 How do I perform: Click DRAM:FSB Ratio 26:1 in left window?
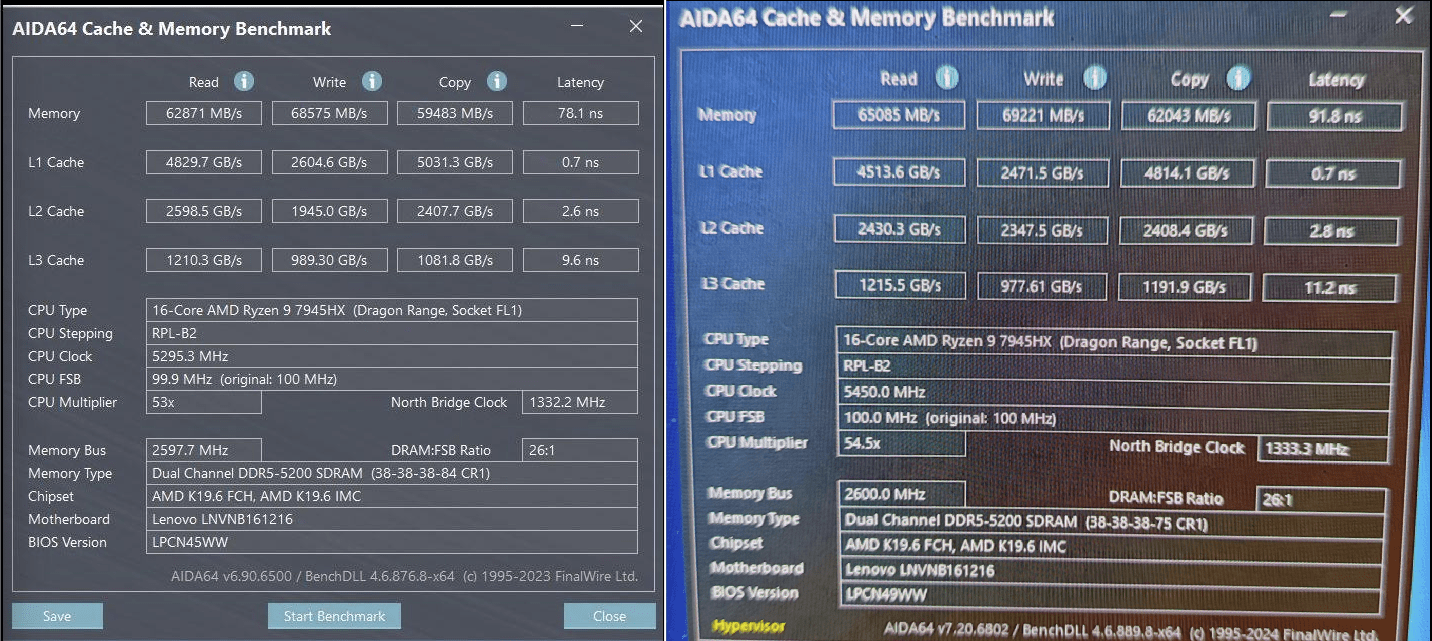tap(580, 450)
